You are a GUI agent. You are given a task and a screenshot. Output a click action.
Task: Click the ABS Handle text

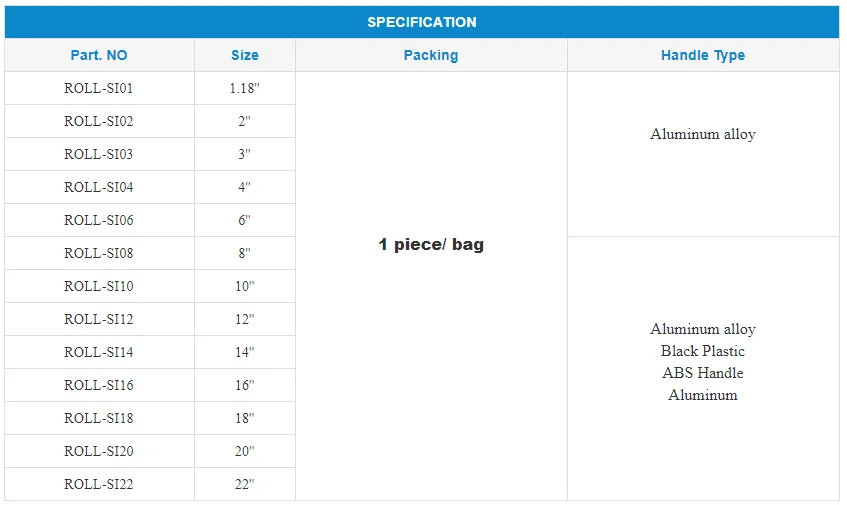tap(703, 373)
